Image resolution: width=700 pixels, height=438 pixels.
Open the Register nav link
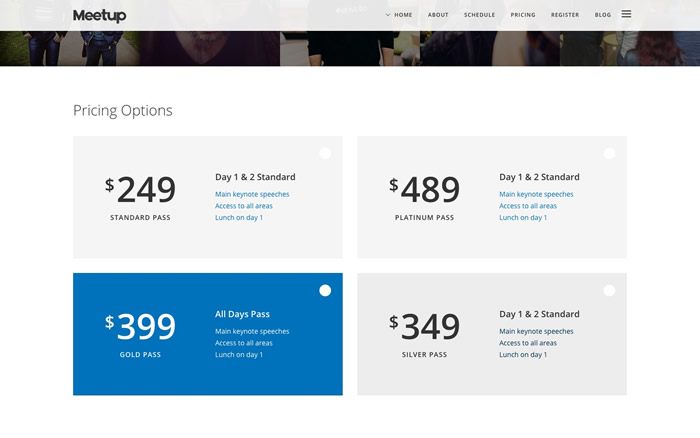565,15
